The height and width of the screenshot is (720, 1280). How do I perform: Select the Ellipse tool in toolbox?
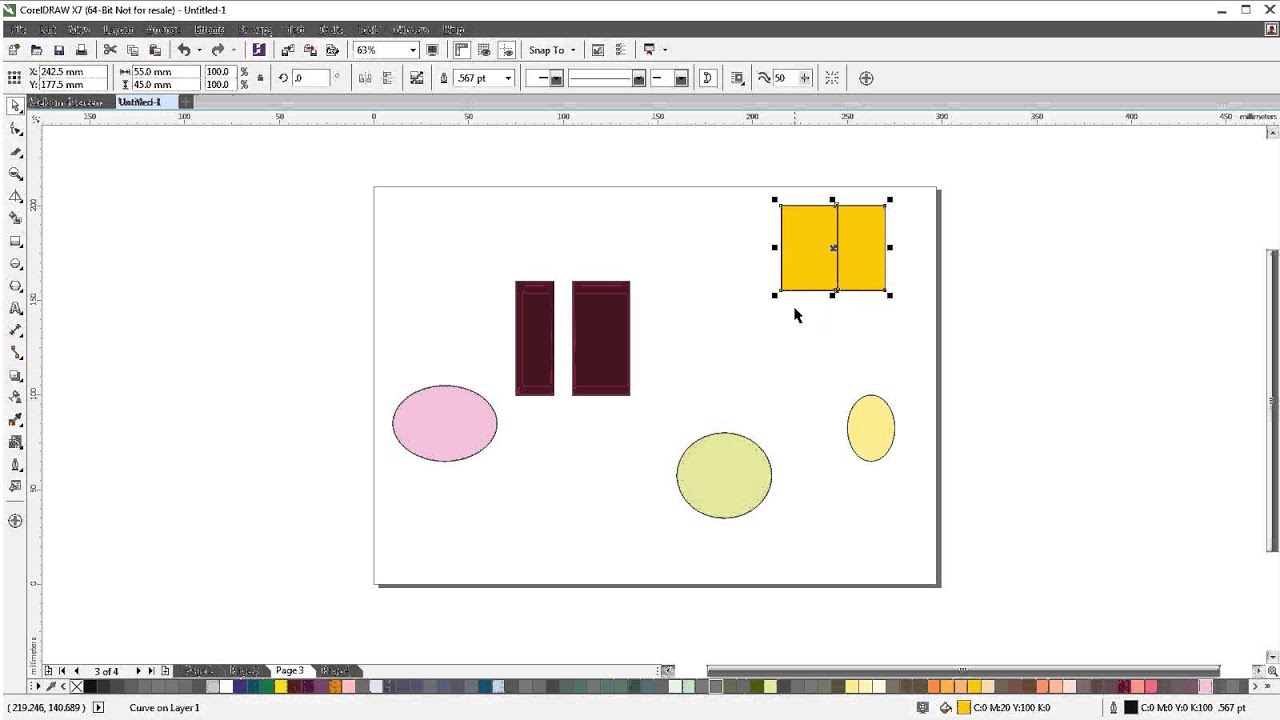point(15,264)
